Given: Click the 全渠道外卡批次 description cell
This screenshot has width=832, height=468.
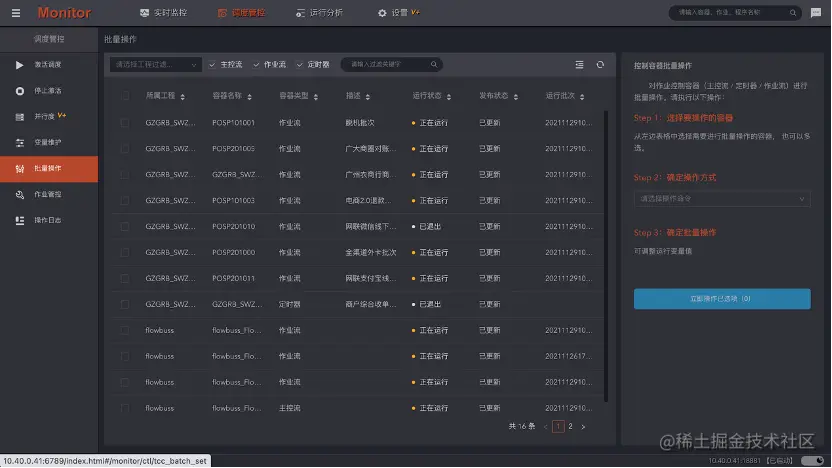Looking at the screenshot, I should click(371, 253).
